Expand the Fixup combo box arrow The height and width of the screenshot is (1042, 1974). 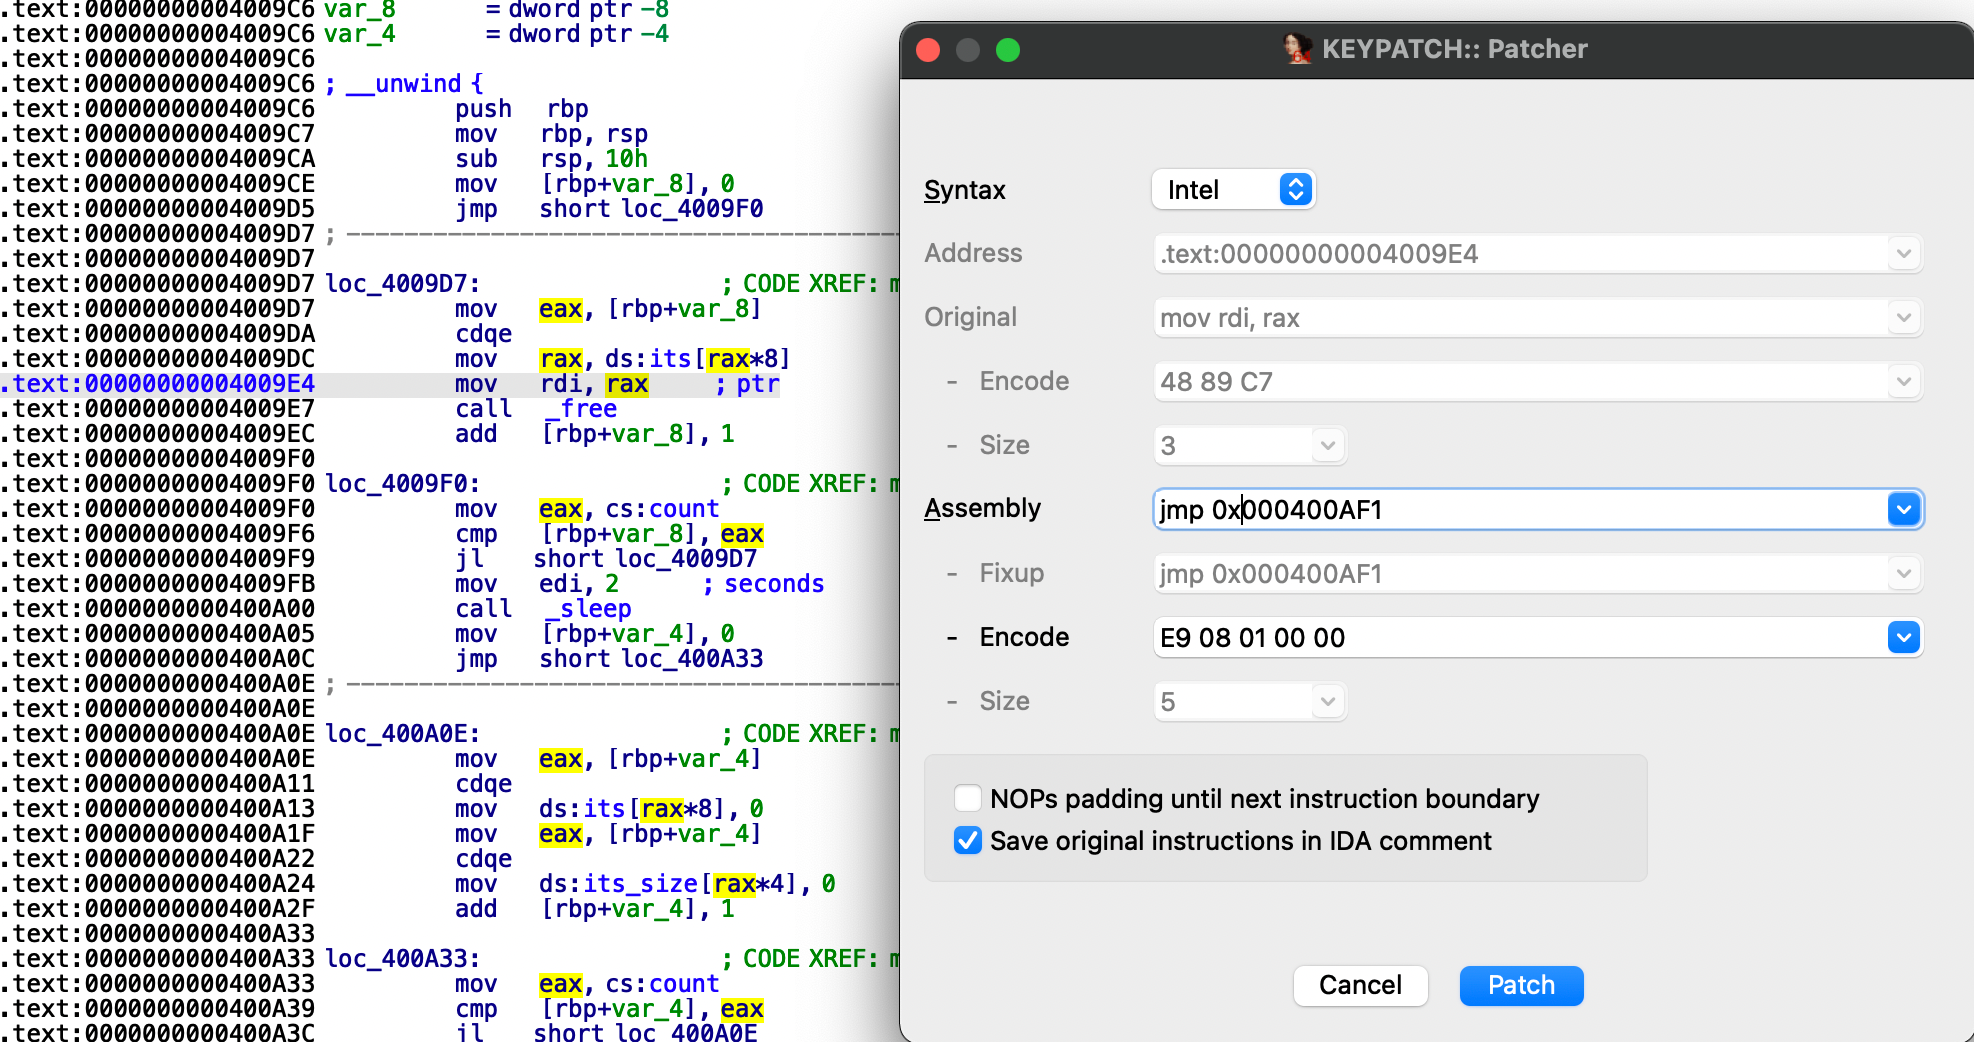pos(1904,574)
